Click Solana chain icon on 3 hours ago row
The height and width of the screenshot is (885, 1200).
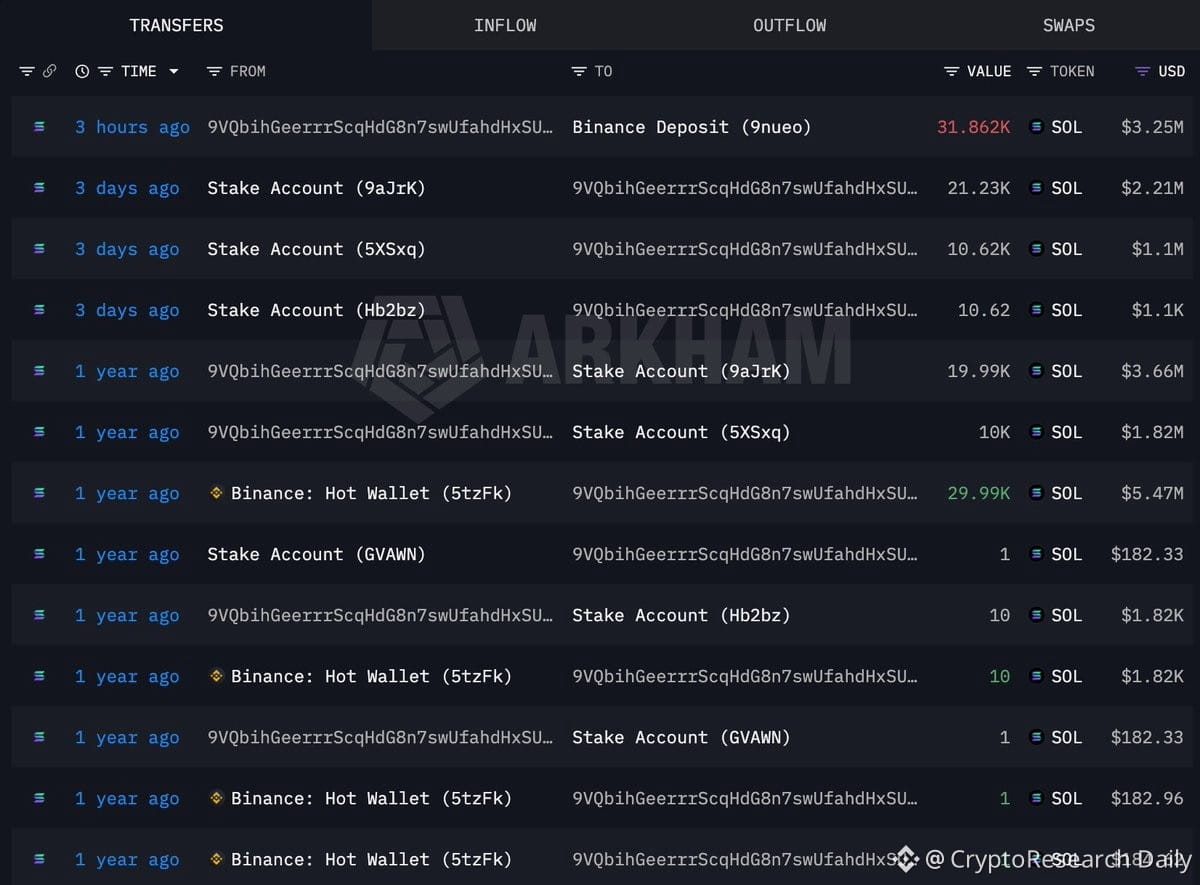(39, 127)
